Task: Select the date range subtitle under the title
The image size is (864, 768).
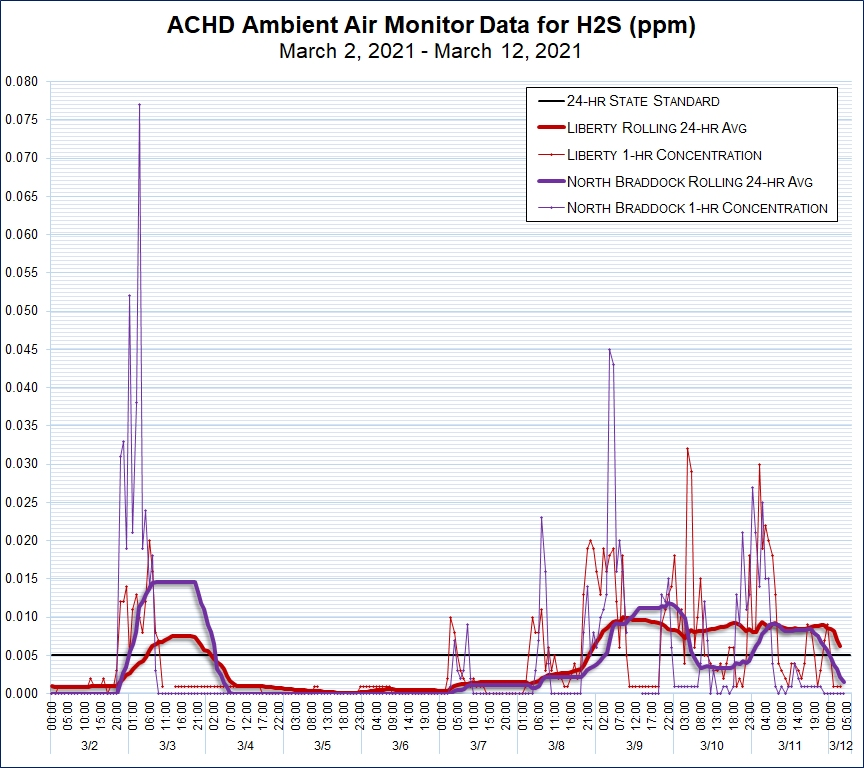Action: [x=431, y=52]
